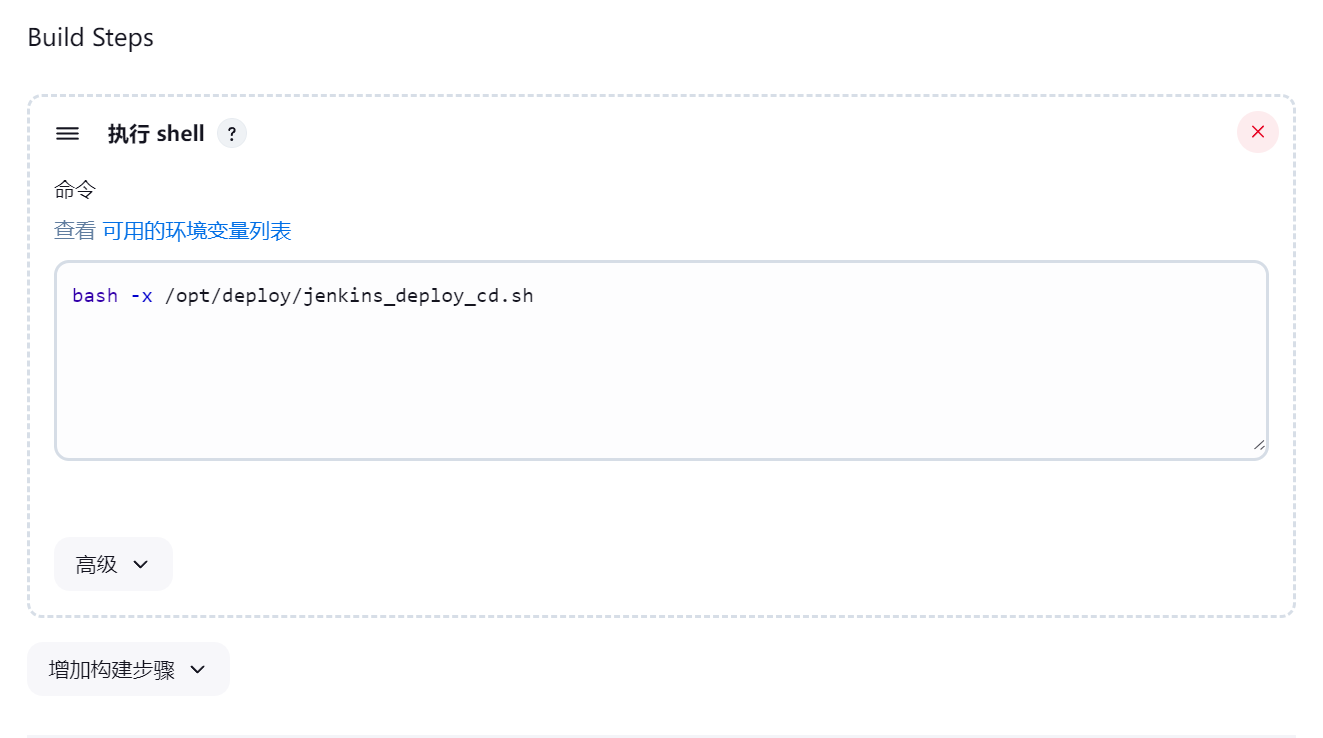Screen dimensions: 1323x738
Task: Click the 执行 shell step title
Action: point(156,134)
